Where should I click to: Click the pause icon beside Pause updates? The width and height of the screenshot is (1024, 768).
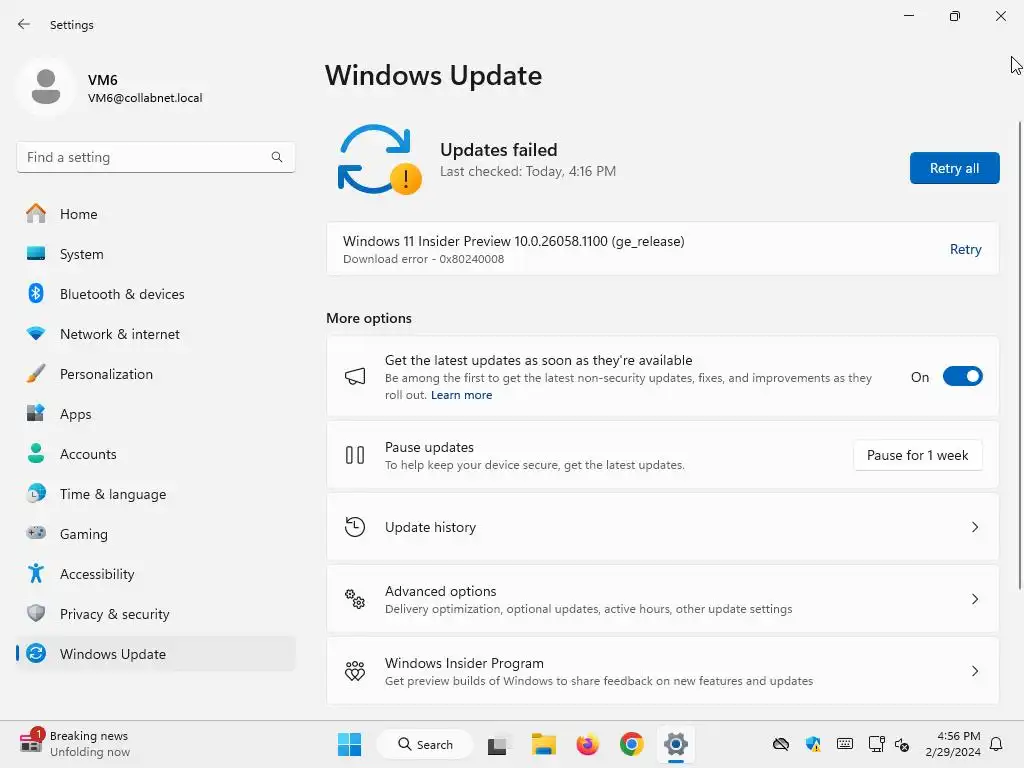355,455
